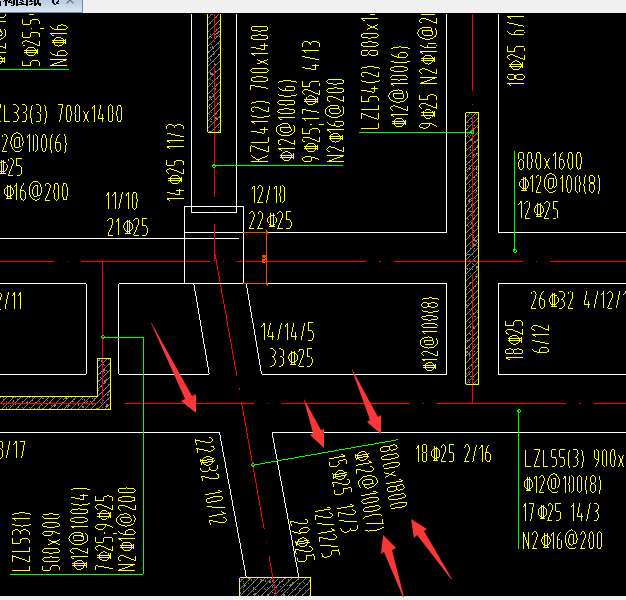This screenshot has height=600, width=626.
Task: Select the vertical Φ12@100(4) stirrup text
Action: (80, 529)
